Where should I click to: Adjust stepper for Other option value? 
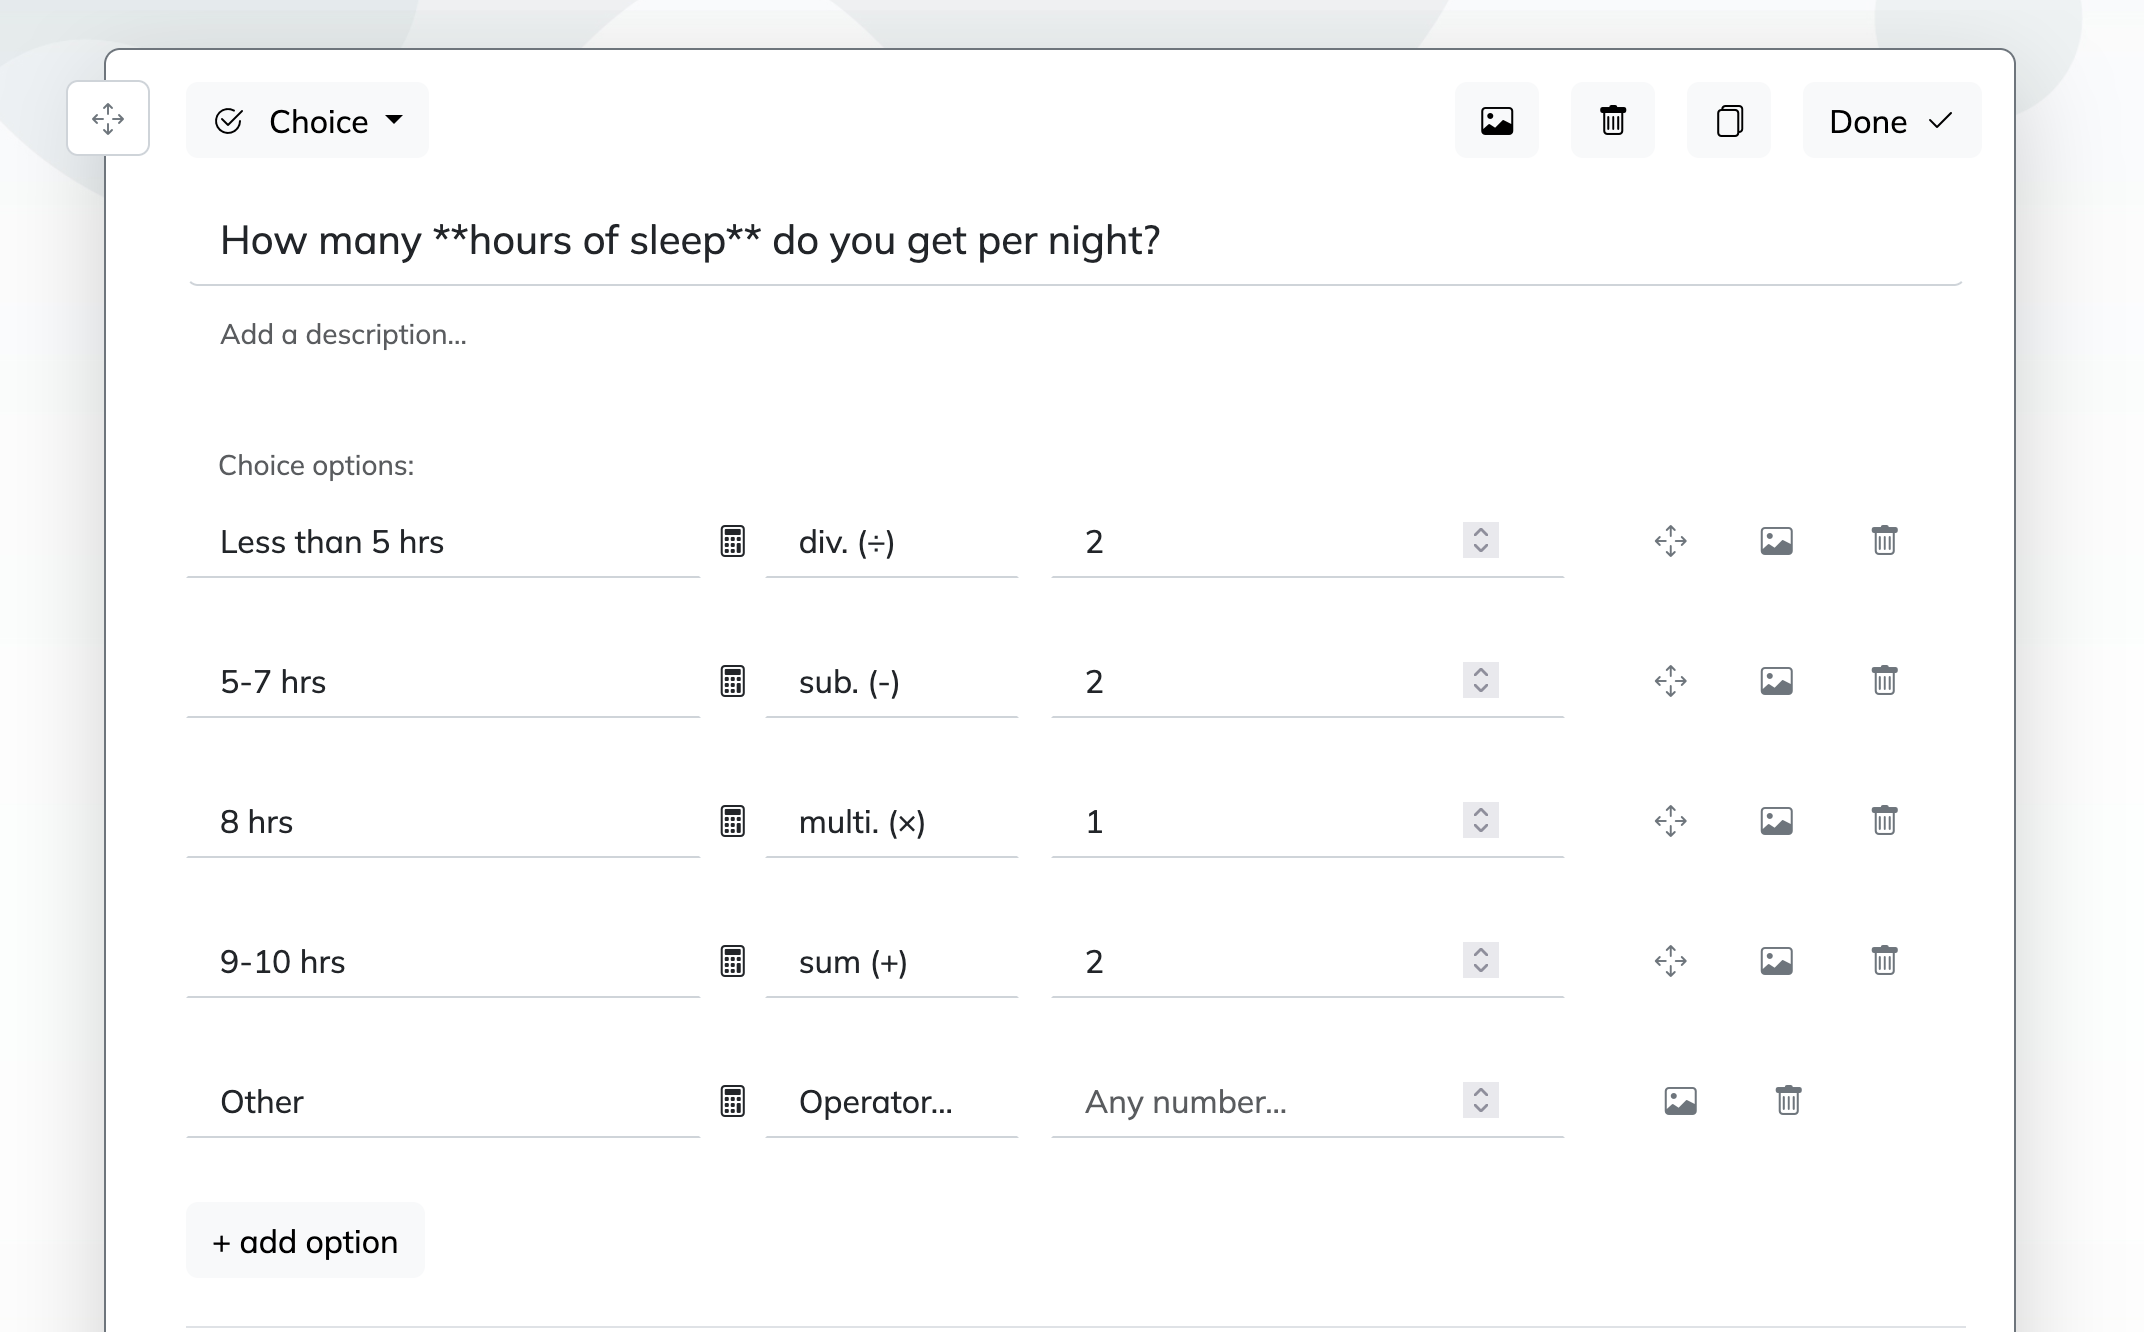pos(1481,1101)
